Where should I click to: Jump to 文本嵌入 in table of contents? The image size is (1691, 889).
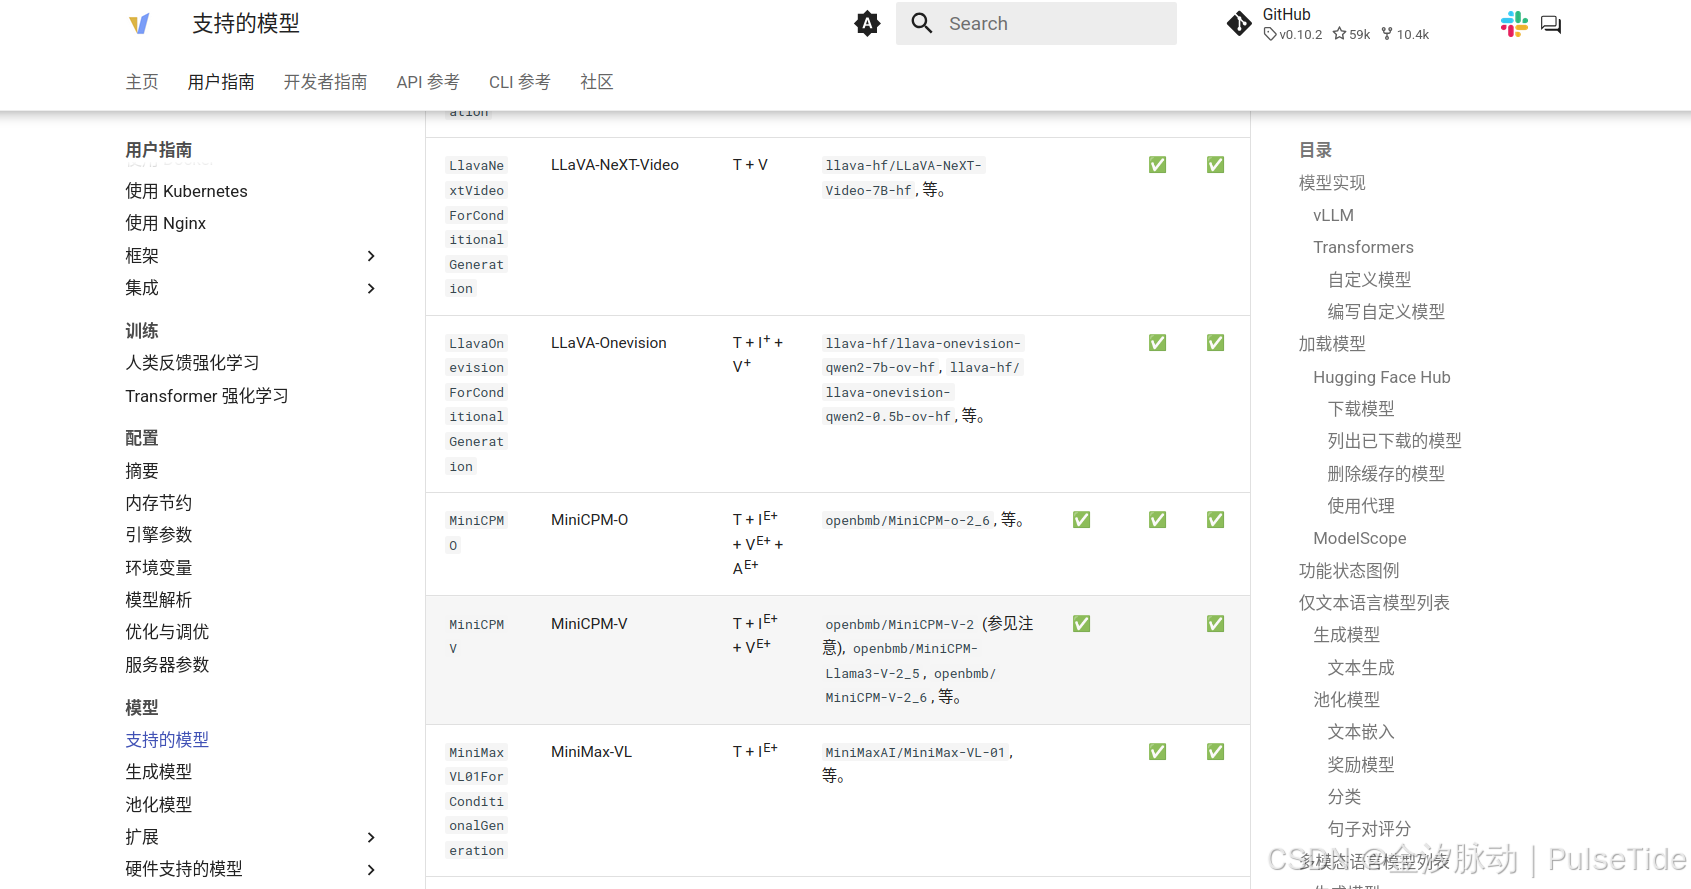[x=1361, y=732]
